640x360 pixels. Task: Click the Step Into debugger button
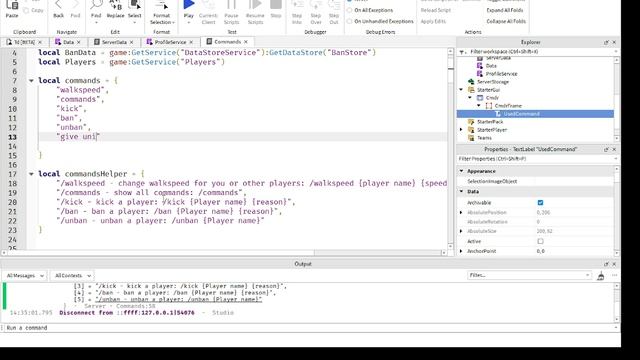pyautogui.click(x=297, y=12)
